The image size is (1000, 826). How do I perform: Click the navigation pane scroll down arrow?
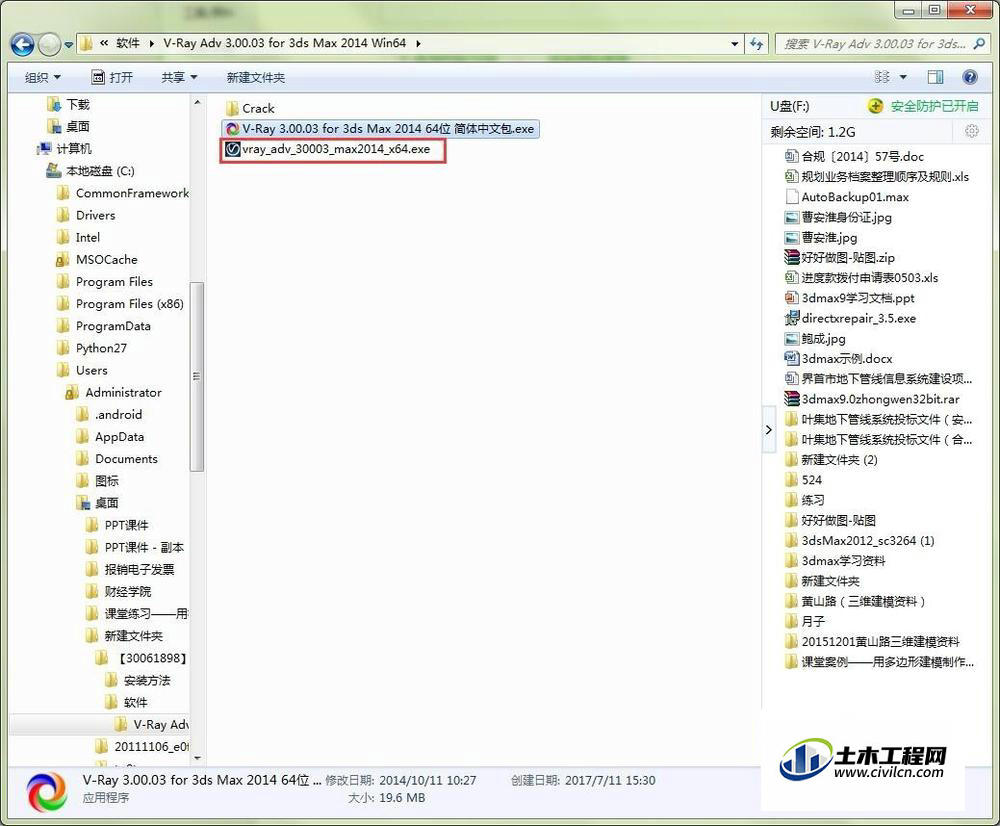pos(197,758)
